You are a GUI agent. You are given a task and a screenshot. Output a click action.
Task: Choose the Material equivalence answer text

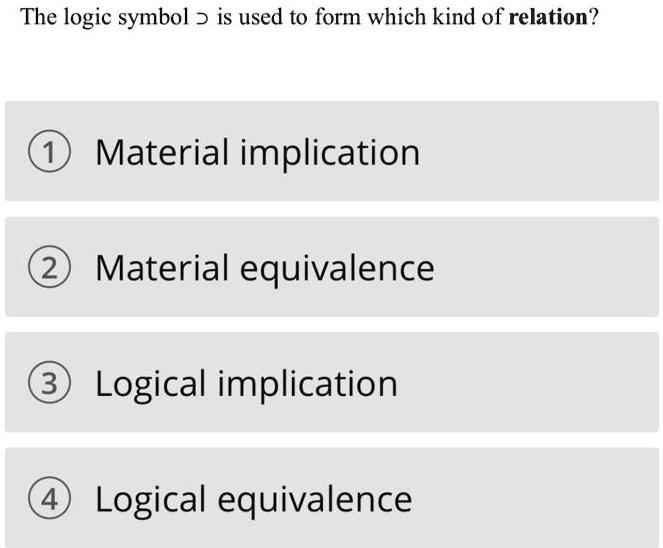[265, 269]
